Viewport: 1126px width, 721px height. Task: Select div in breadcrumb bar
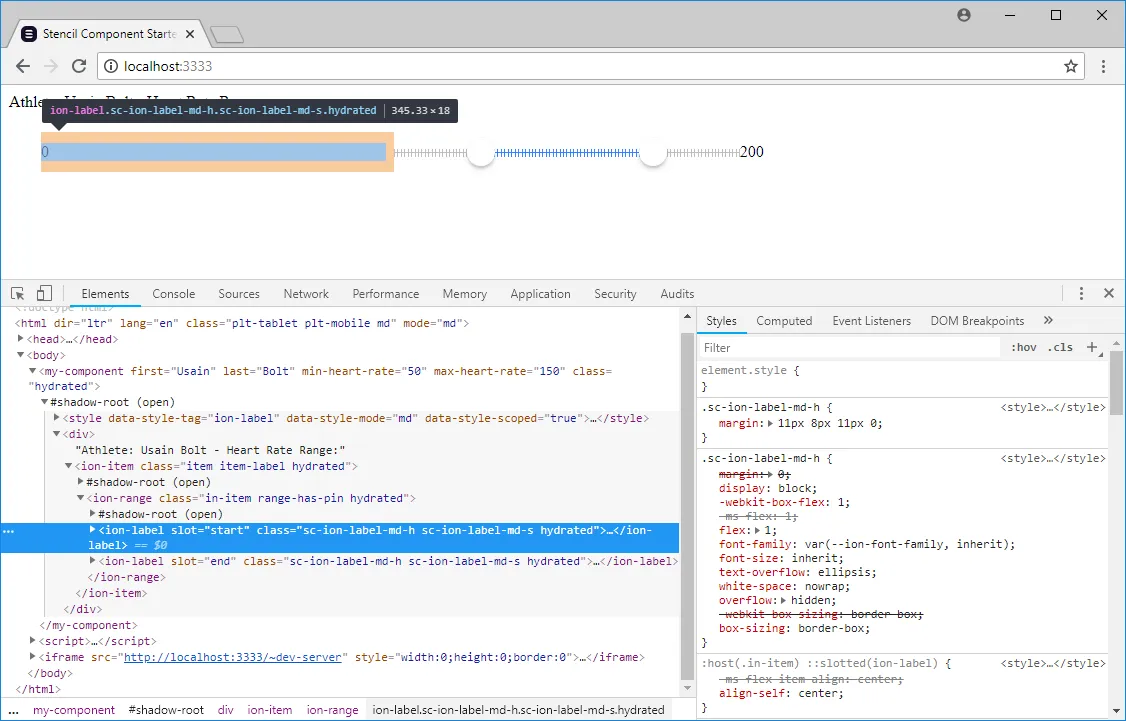225,710
